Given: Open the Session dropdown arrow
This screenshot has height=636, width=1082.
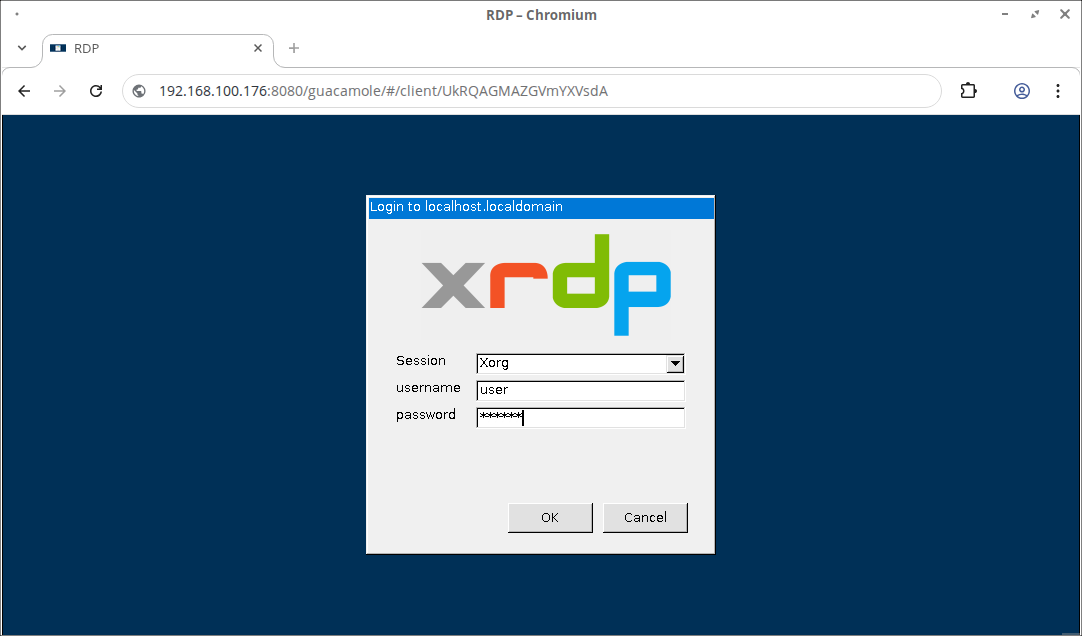Looking at the screenshot, I should click(x=675, y=364).
